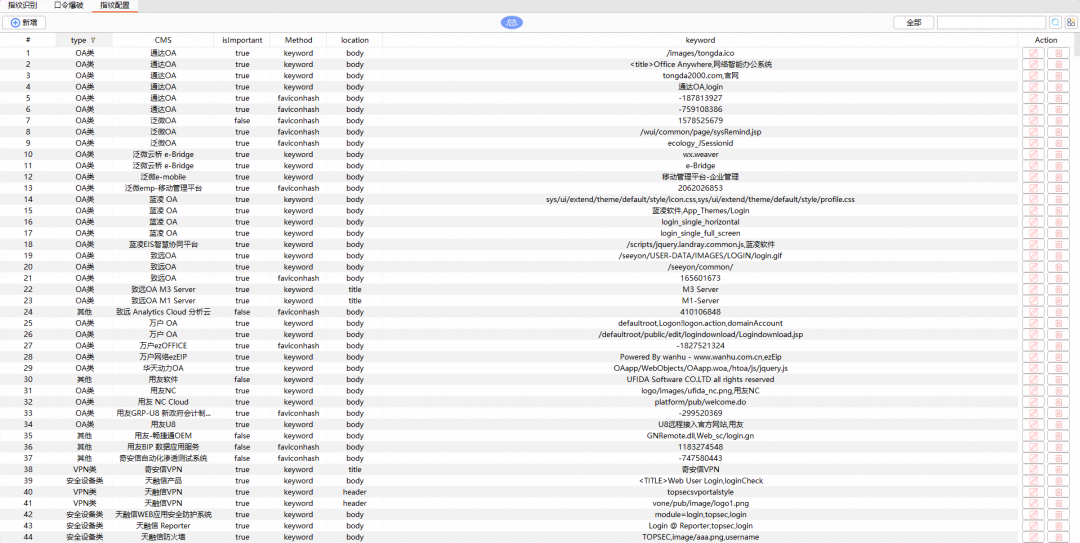Delete row 8 sysRemind.jsp entry
This screenshot has height=543, width=1080.
point(1059,132)
